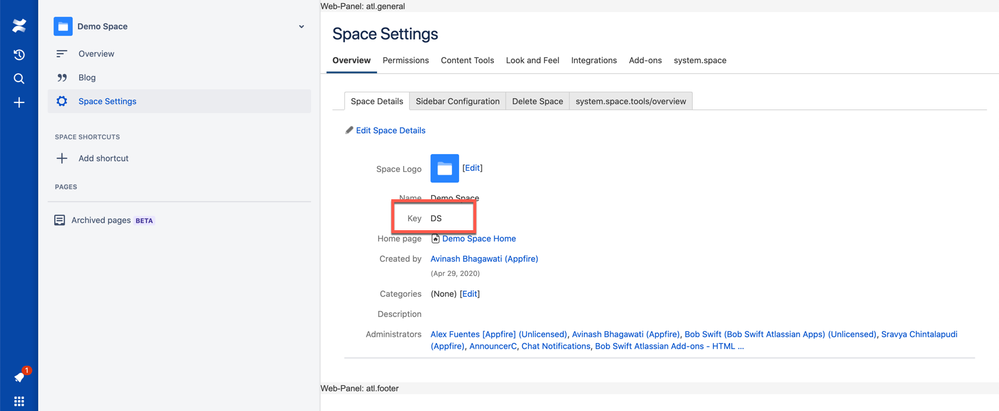999x411 pixels.
Task: Open the Recent pages clock icon
Action: pyautogui.click(x=19, y=54)
